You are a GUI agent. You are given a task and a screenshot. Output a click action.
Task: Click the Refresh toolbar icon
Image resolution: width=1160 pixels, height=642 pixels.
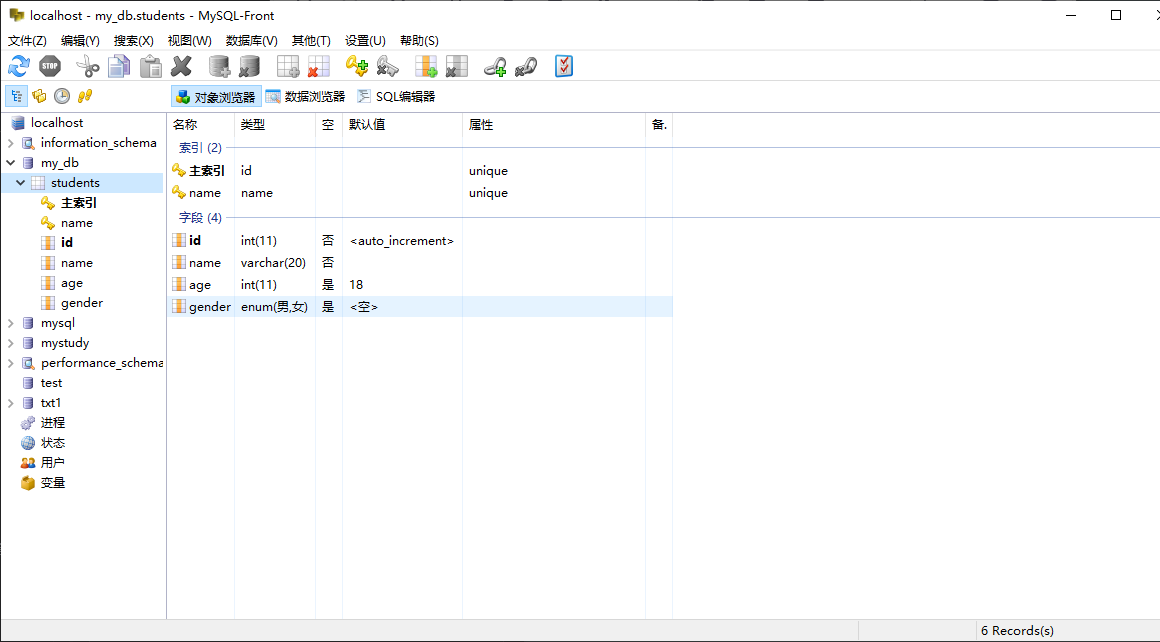[18, 66]
